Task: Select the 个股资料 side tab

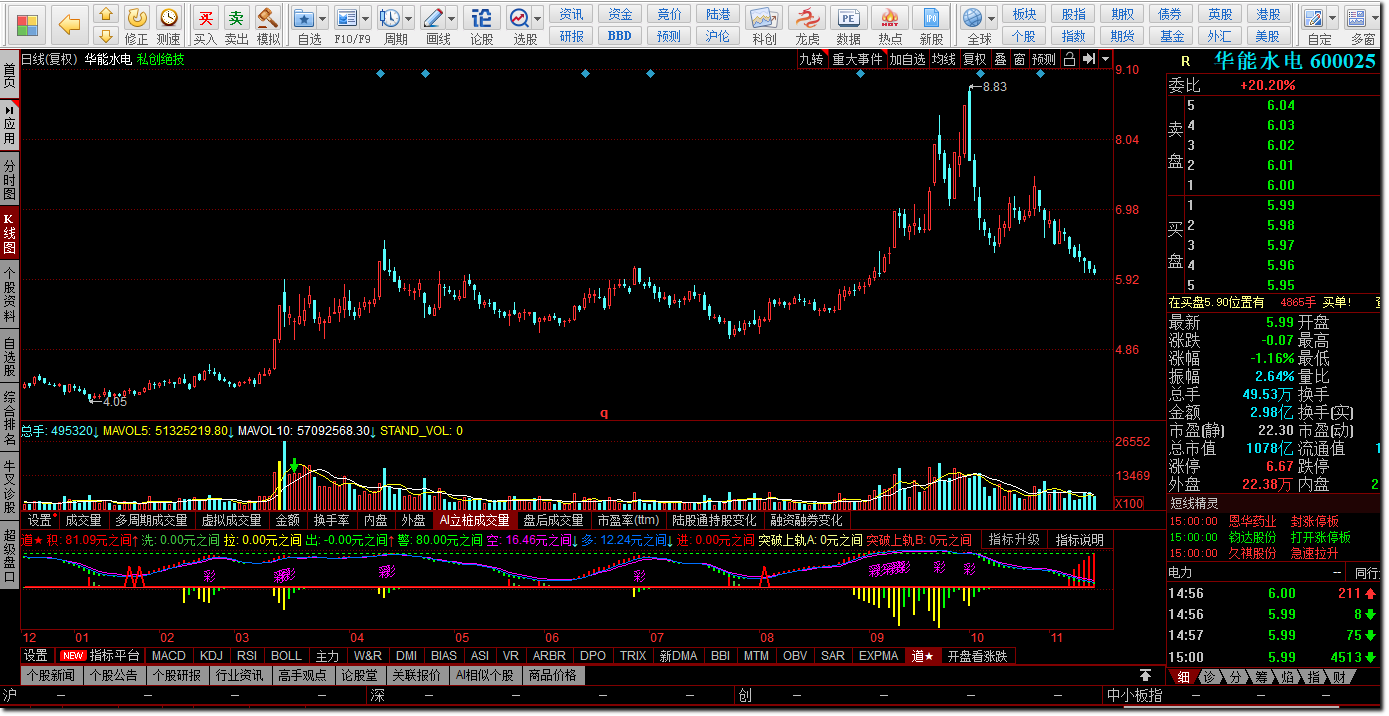Action: point(10,293)
